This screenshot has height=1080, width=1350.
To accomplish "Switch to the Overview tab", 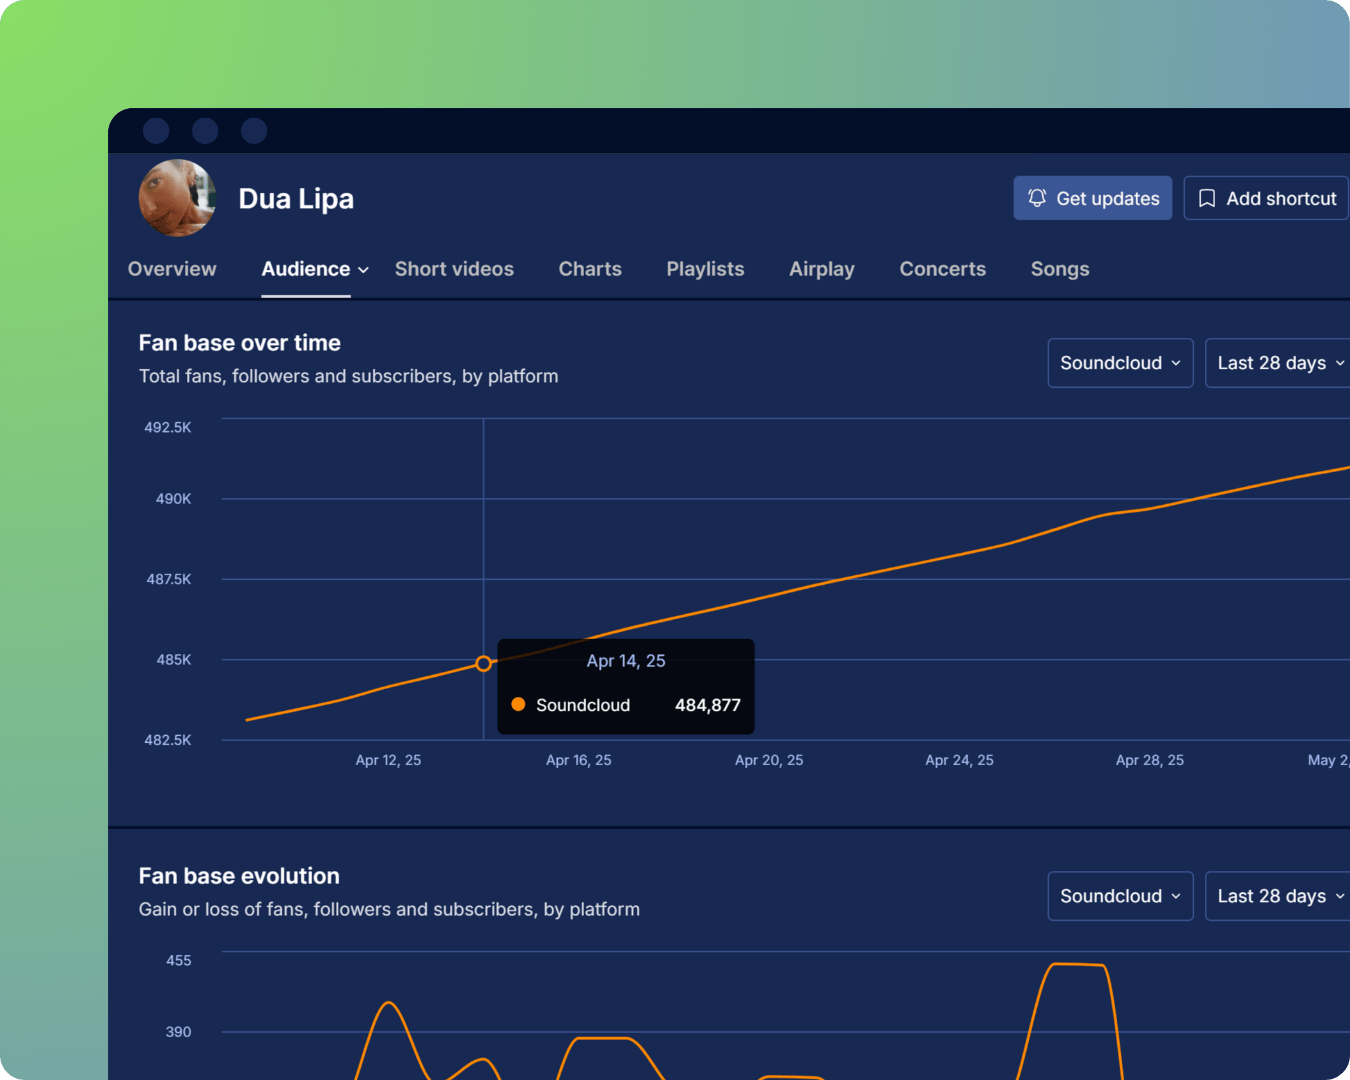I will 172,269.
